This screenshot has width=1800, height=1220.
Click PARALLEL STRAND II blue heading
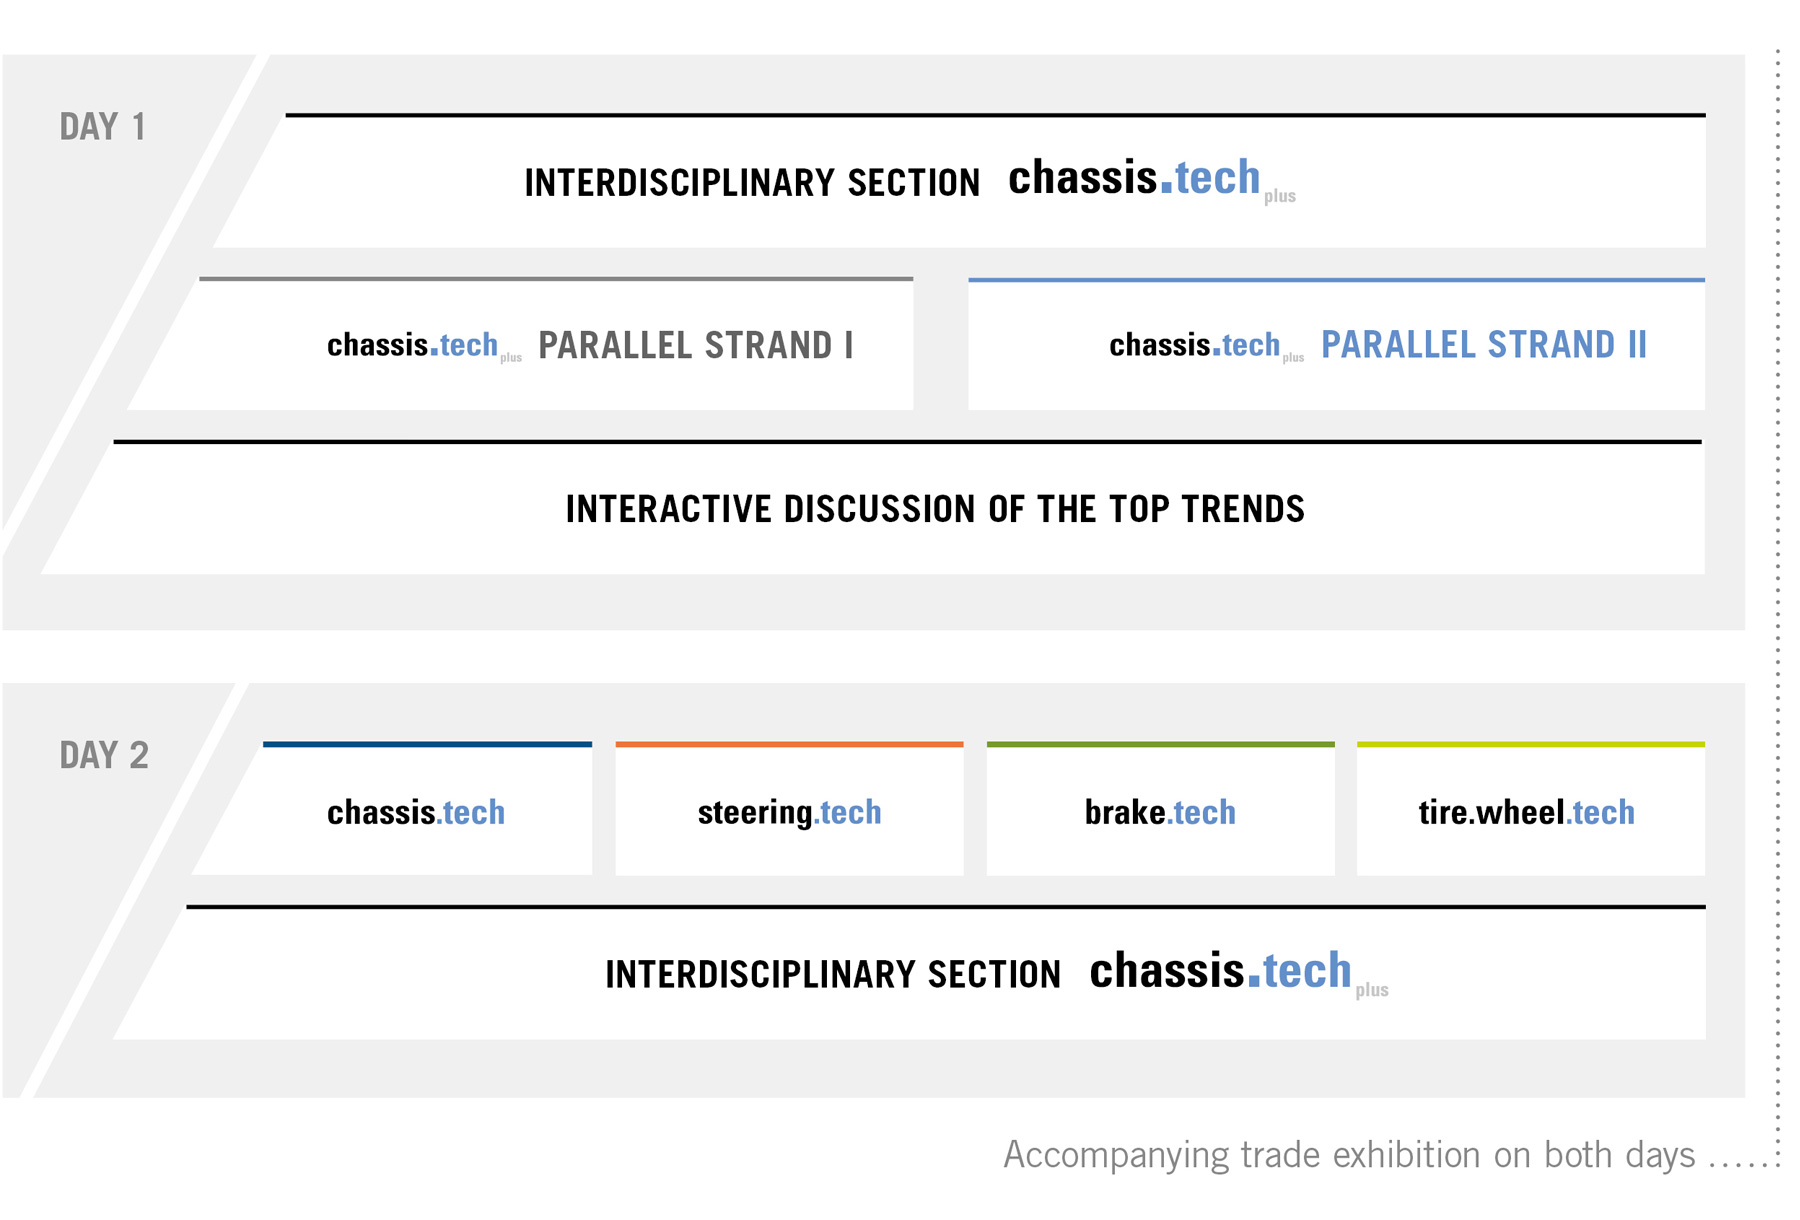point(1484,345)
